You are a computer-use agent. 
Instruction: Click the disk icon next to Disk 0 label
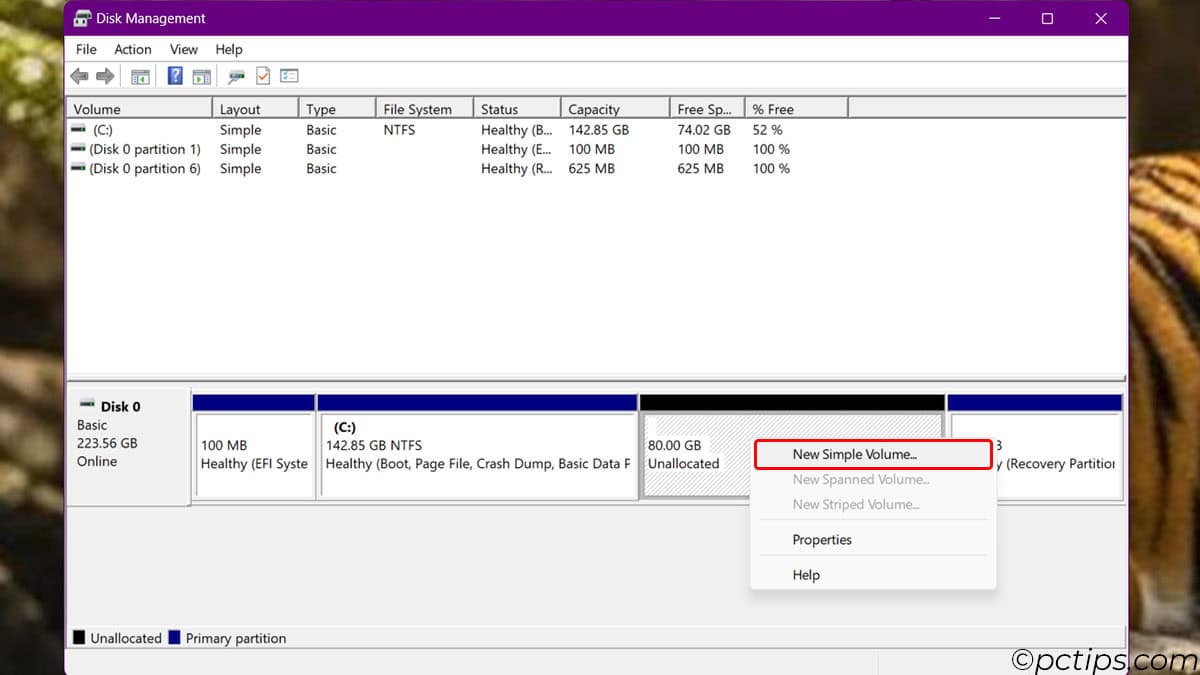click(x=88, y=405)
